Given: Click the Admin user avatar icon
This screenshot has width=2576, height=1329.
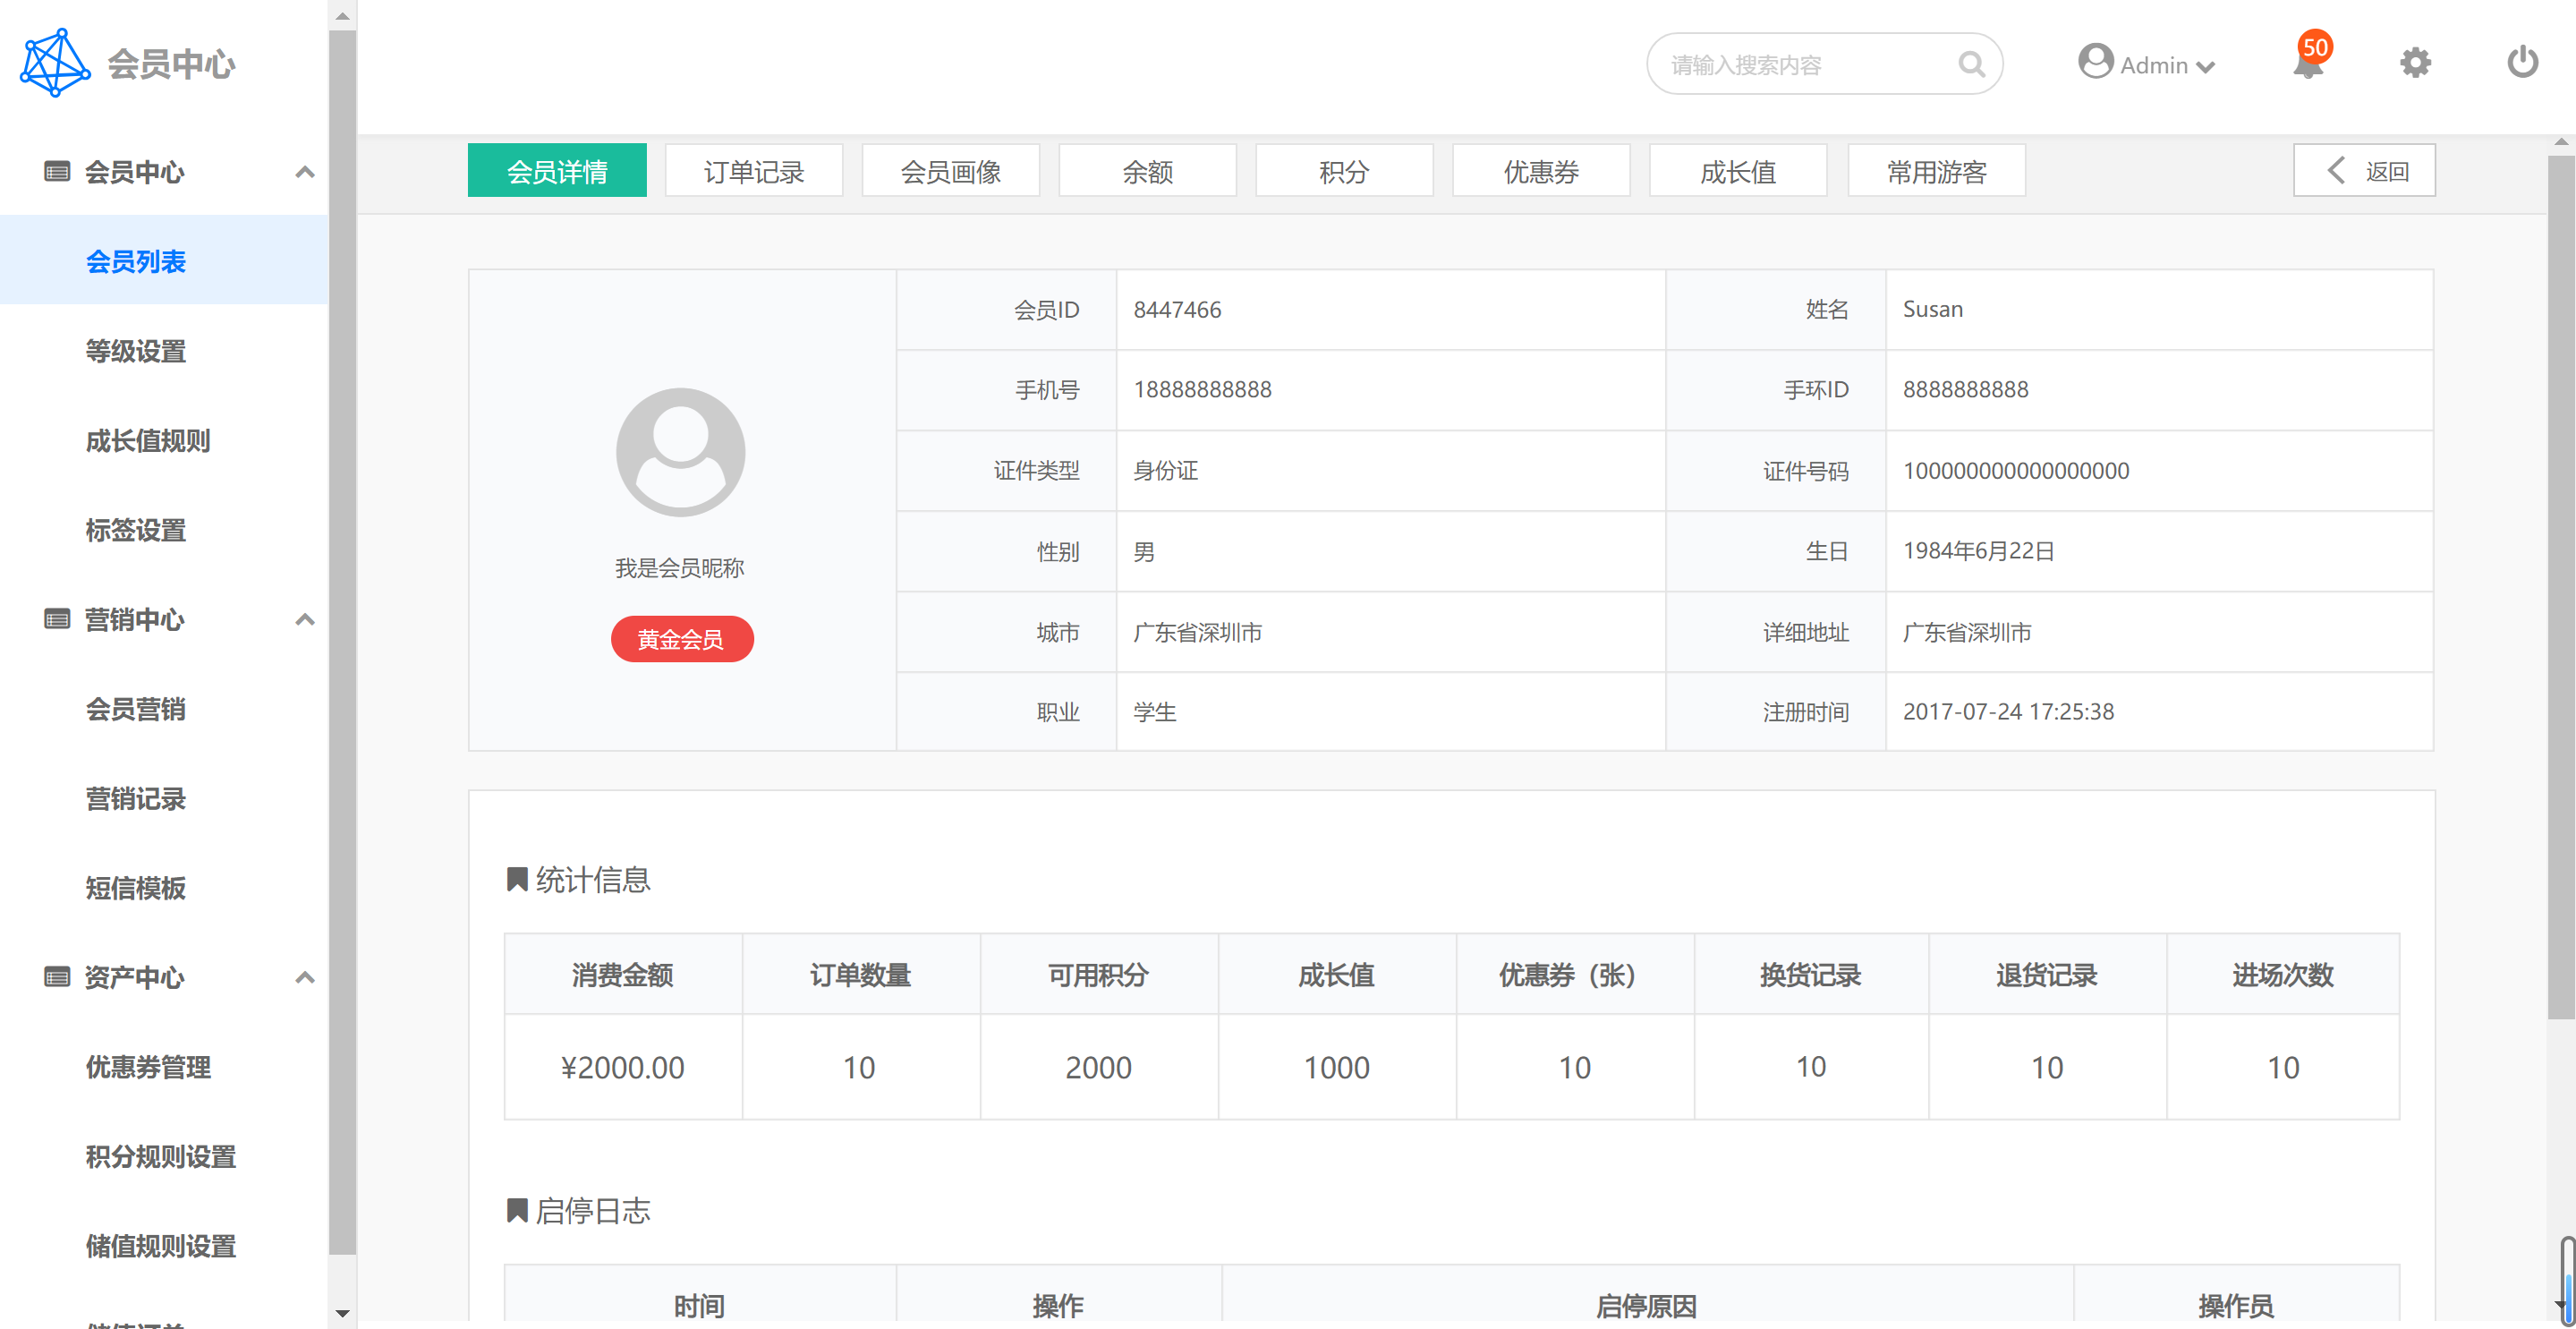Looking at the screenshot, I should click(2095, 62).
